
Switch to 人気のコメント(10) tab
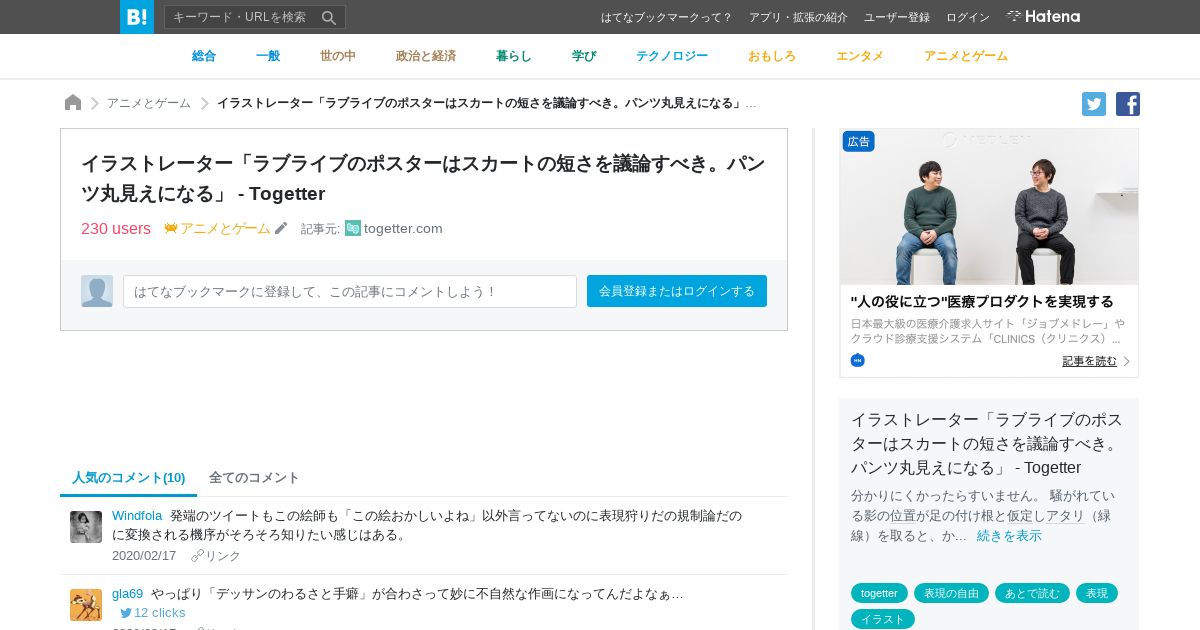click(x=129, y=477)
